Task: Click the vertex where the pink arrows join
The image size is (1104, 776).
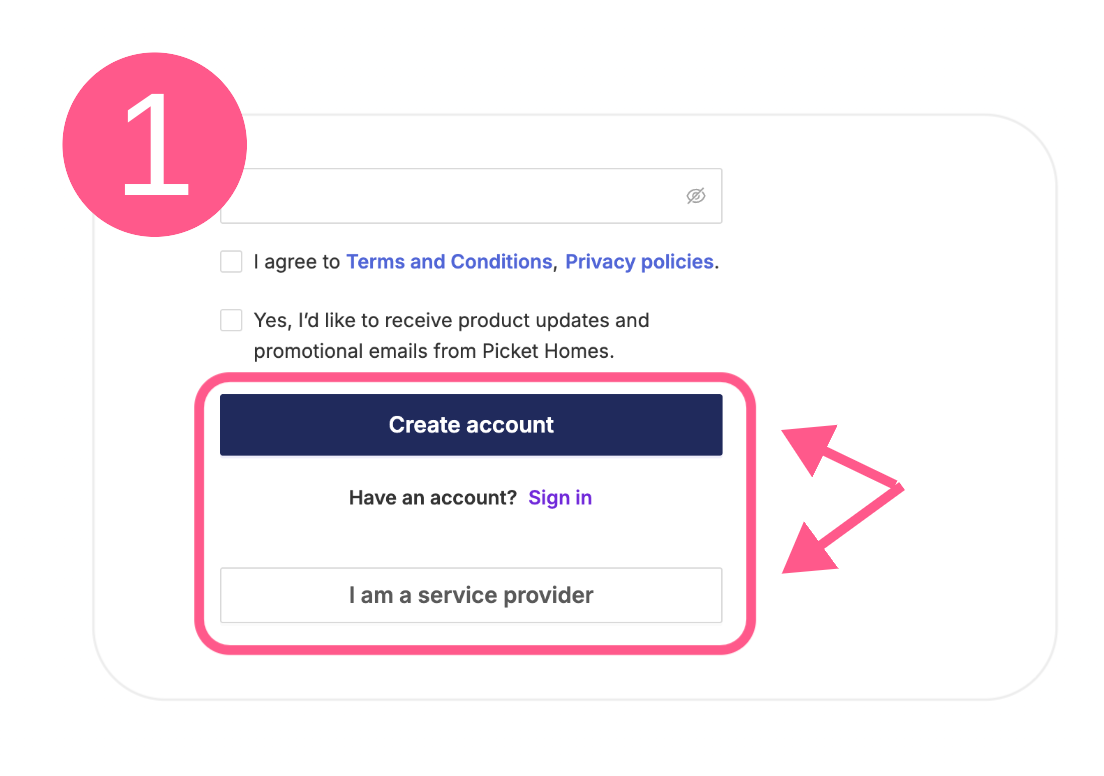Action: [x=898, y=487]
